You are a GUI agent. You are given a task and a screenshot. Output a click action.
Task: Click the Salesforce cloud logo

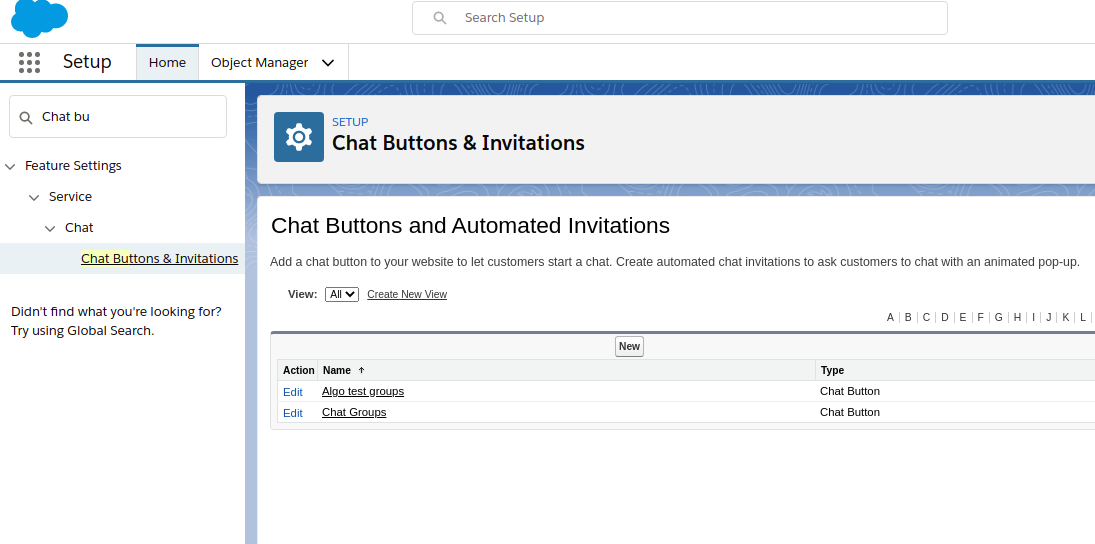(x=39, y=17)
